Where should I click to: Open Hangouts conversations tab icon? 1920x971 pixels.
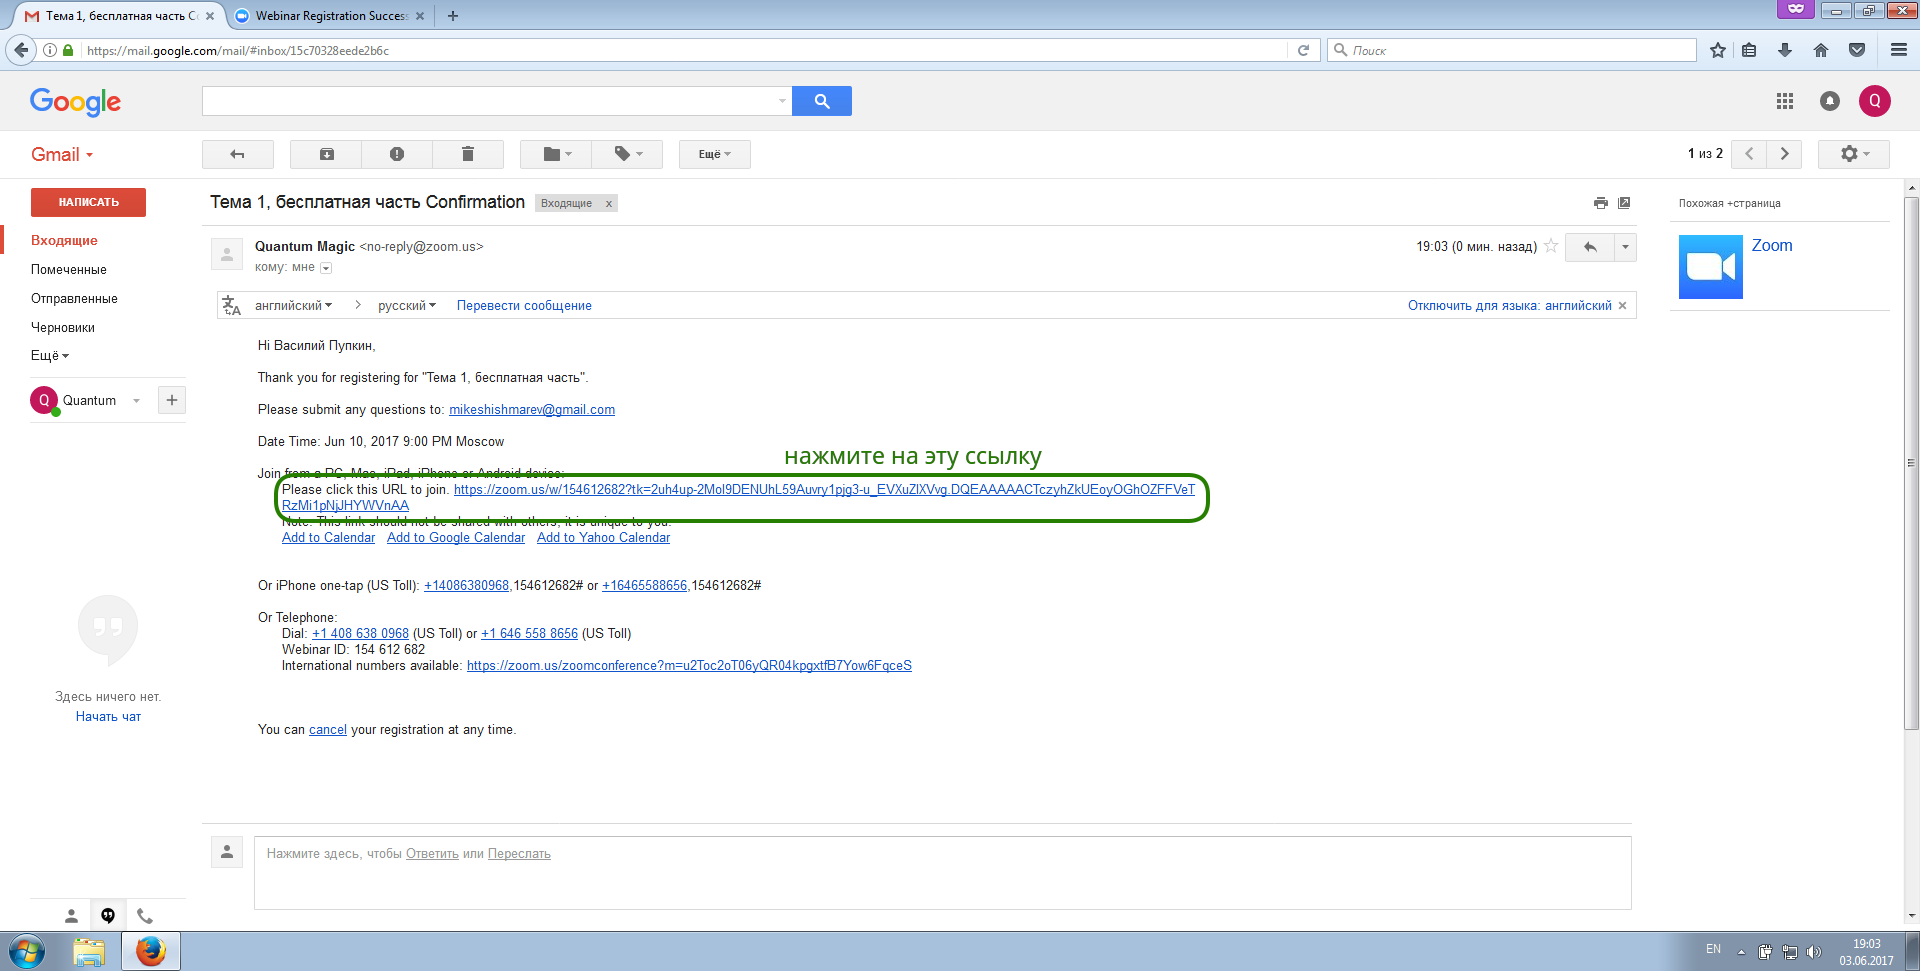108,915
